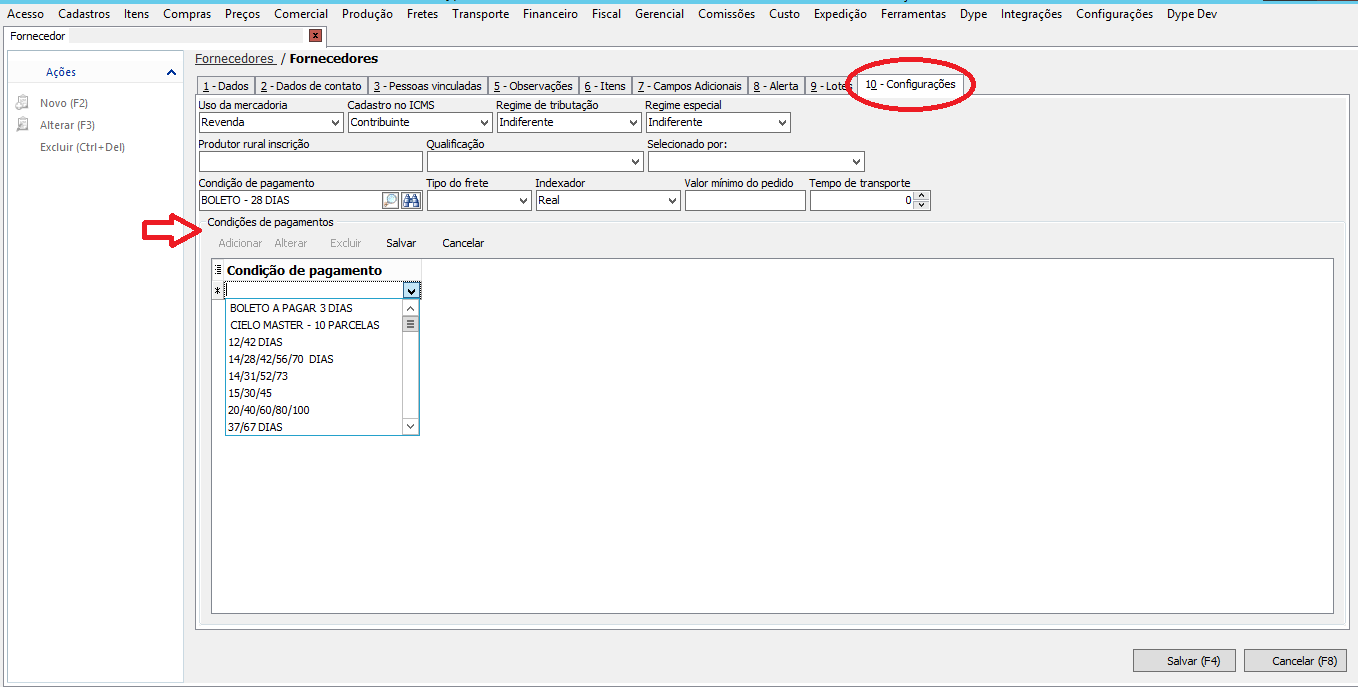
Task: Select 37/67 DIAS option
Action: click(x=314, y=427)
